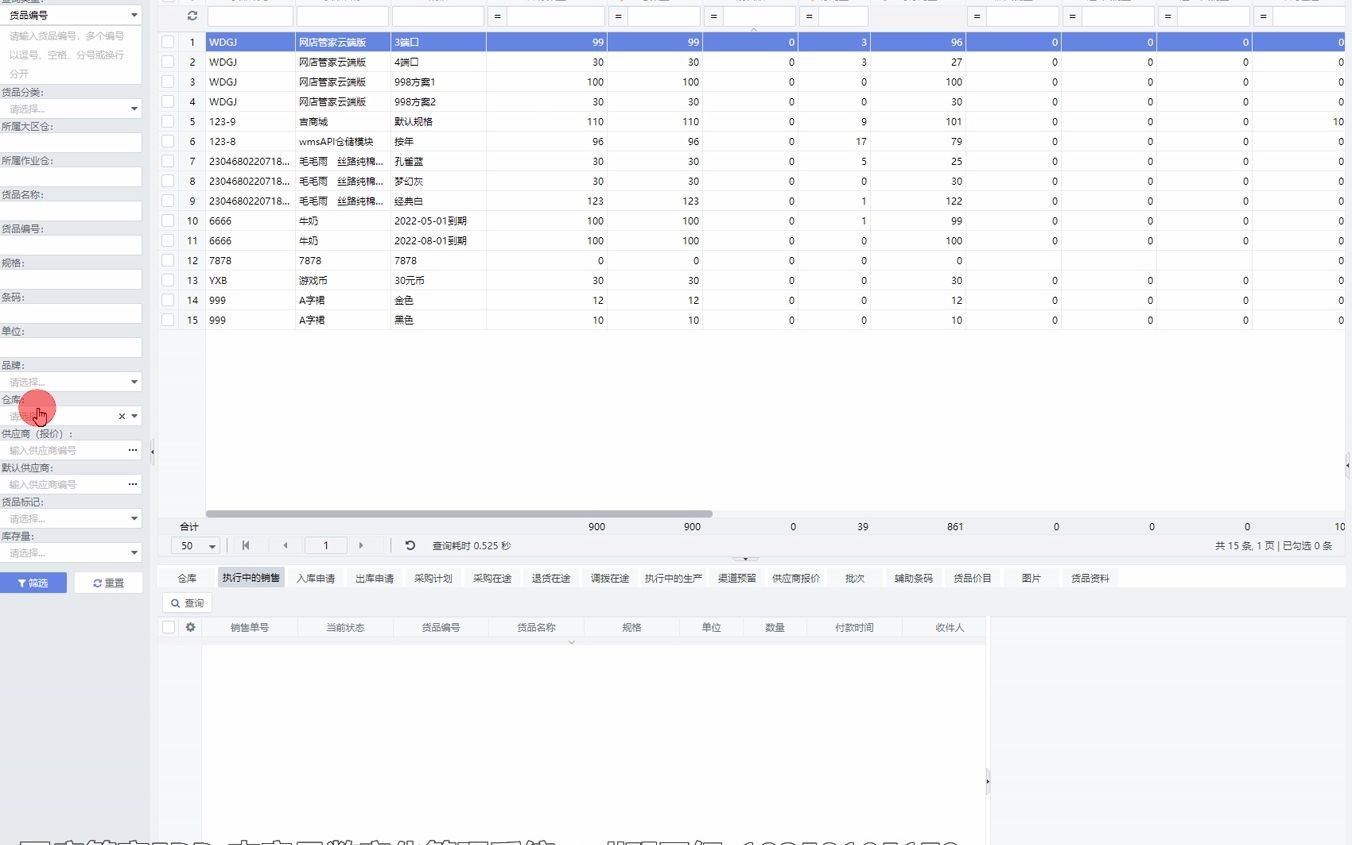Open the 货品编号 query type dropdown

(71, 15)
